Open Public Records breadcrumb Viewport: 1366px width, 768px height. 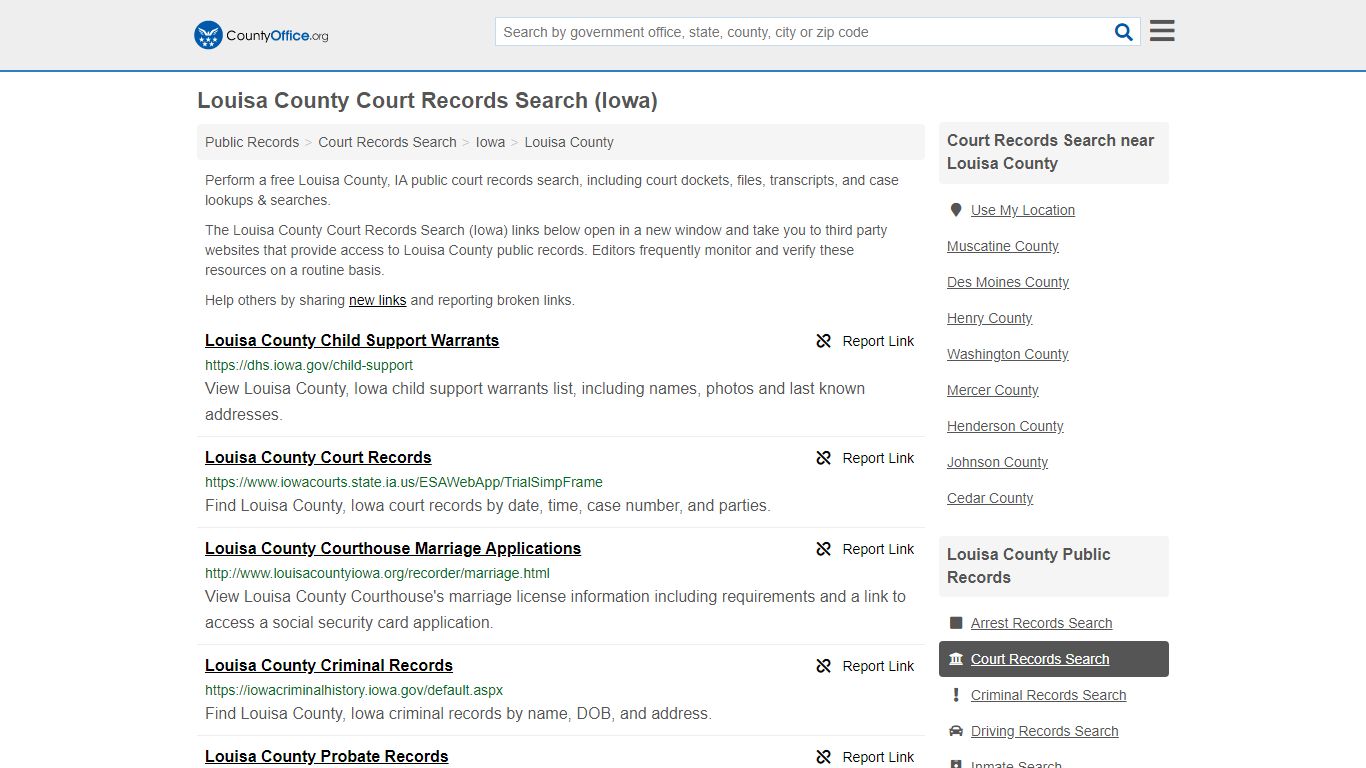(252, 142)
